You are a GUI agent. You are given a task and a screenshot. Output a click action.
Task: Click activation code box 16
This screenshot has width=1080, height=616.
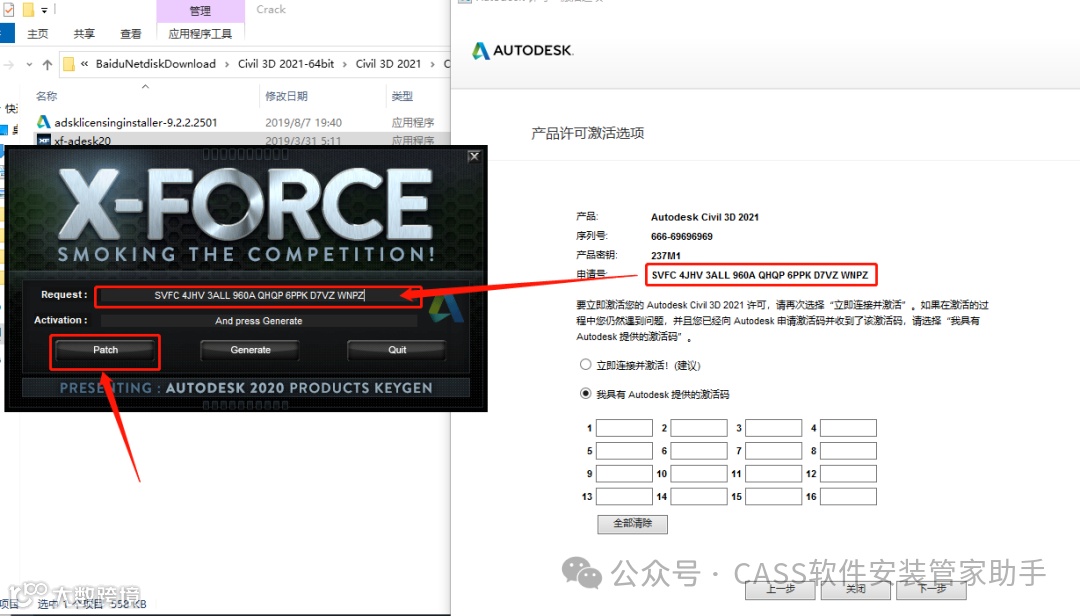click(x=848, y=496)
